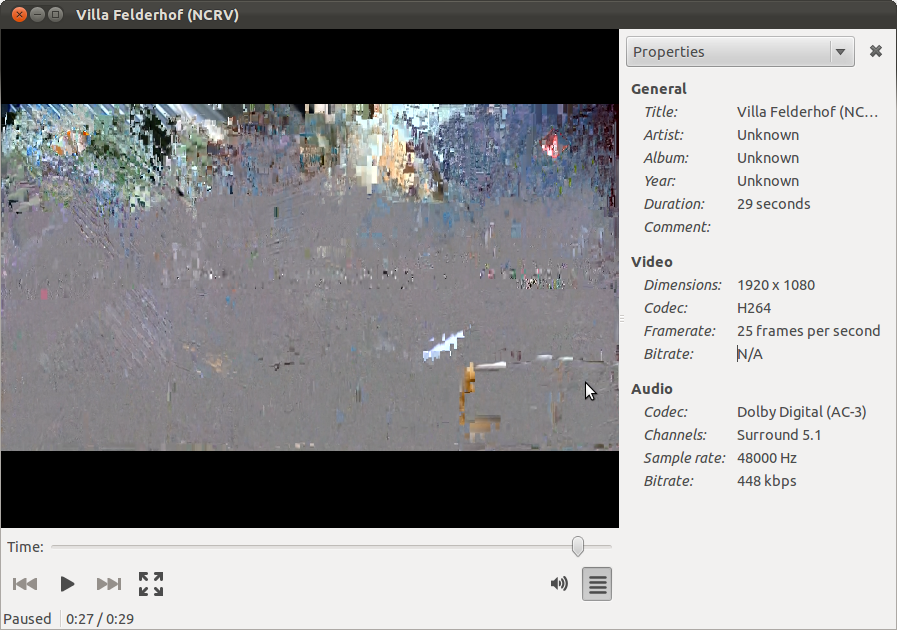This screenshot has width=897, height=630.
Task: Close the Villa Felderhof window
Action: (18, 15)
